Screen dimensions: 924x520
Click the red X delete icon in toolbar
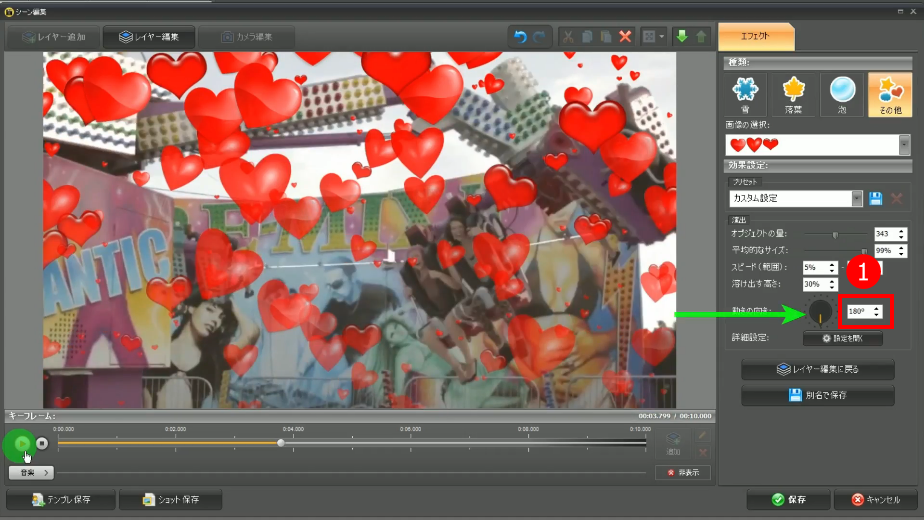pos(625,37)
